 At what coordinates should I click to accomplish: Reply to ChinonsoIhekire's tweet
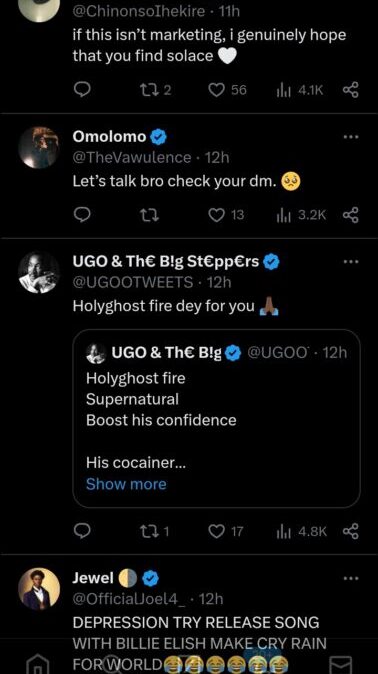click(x=82, y=90)
